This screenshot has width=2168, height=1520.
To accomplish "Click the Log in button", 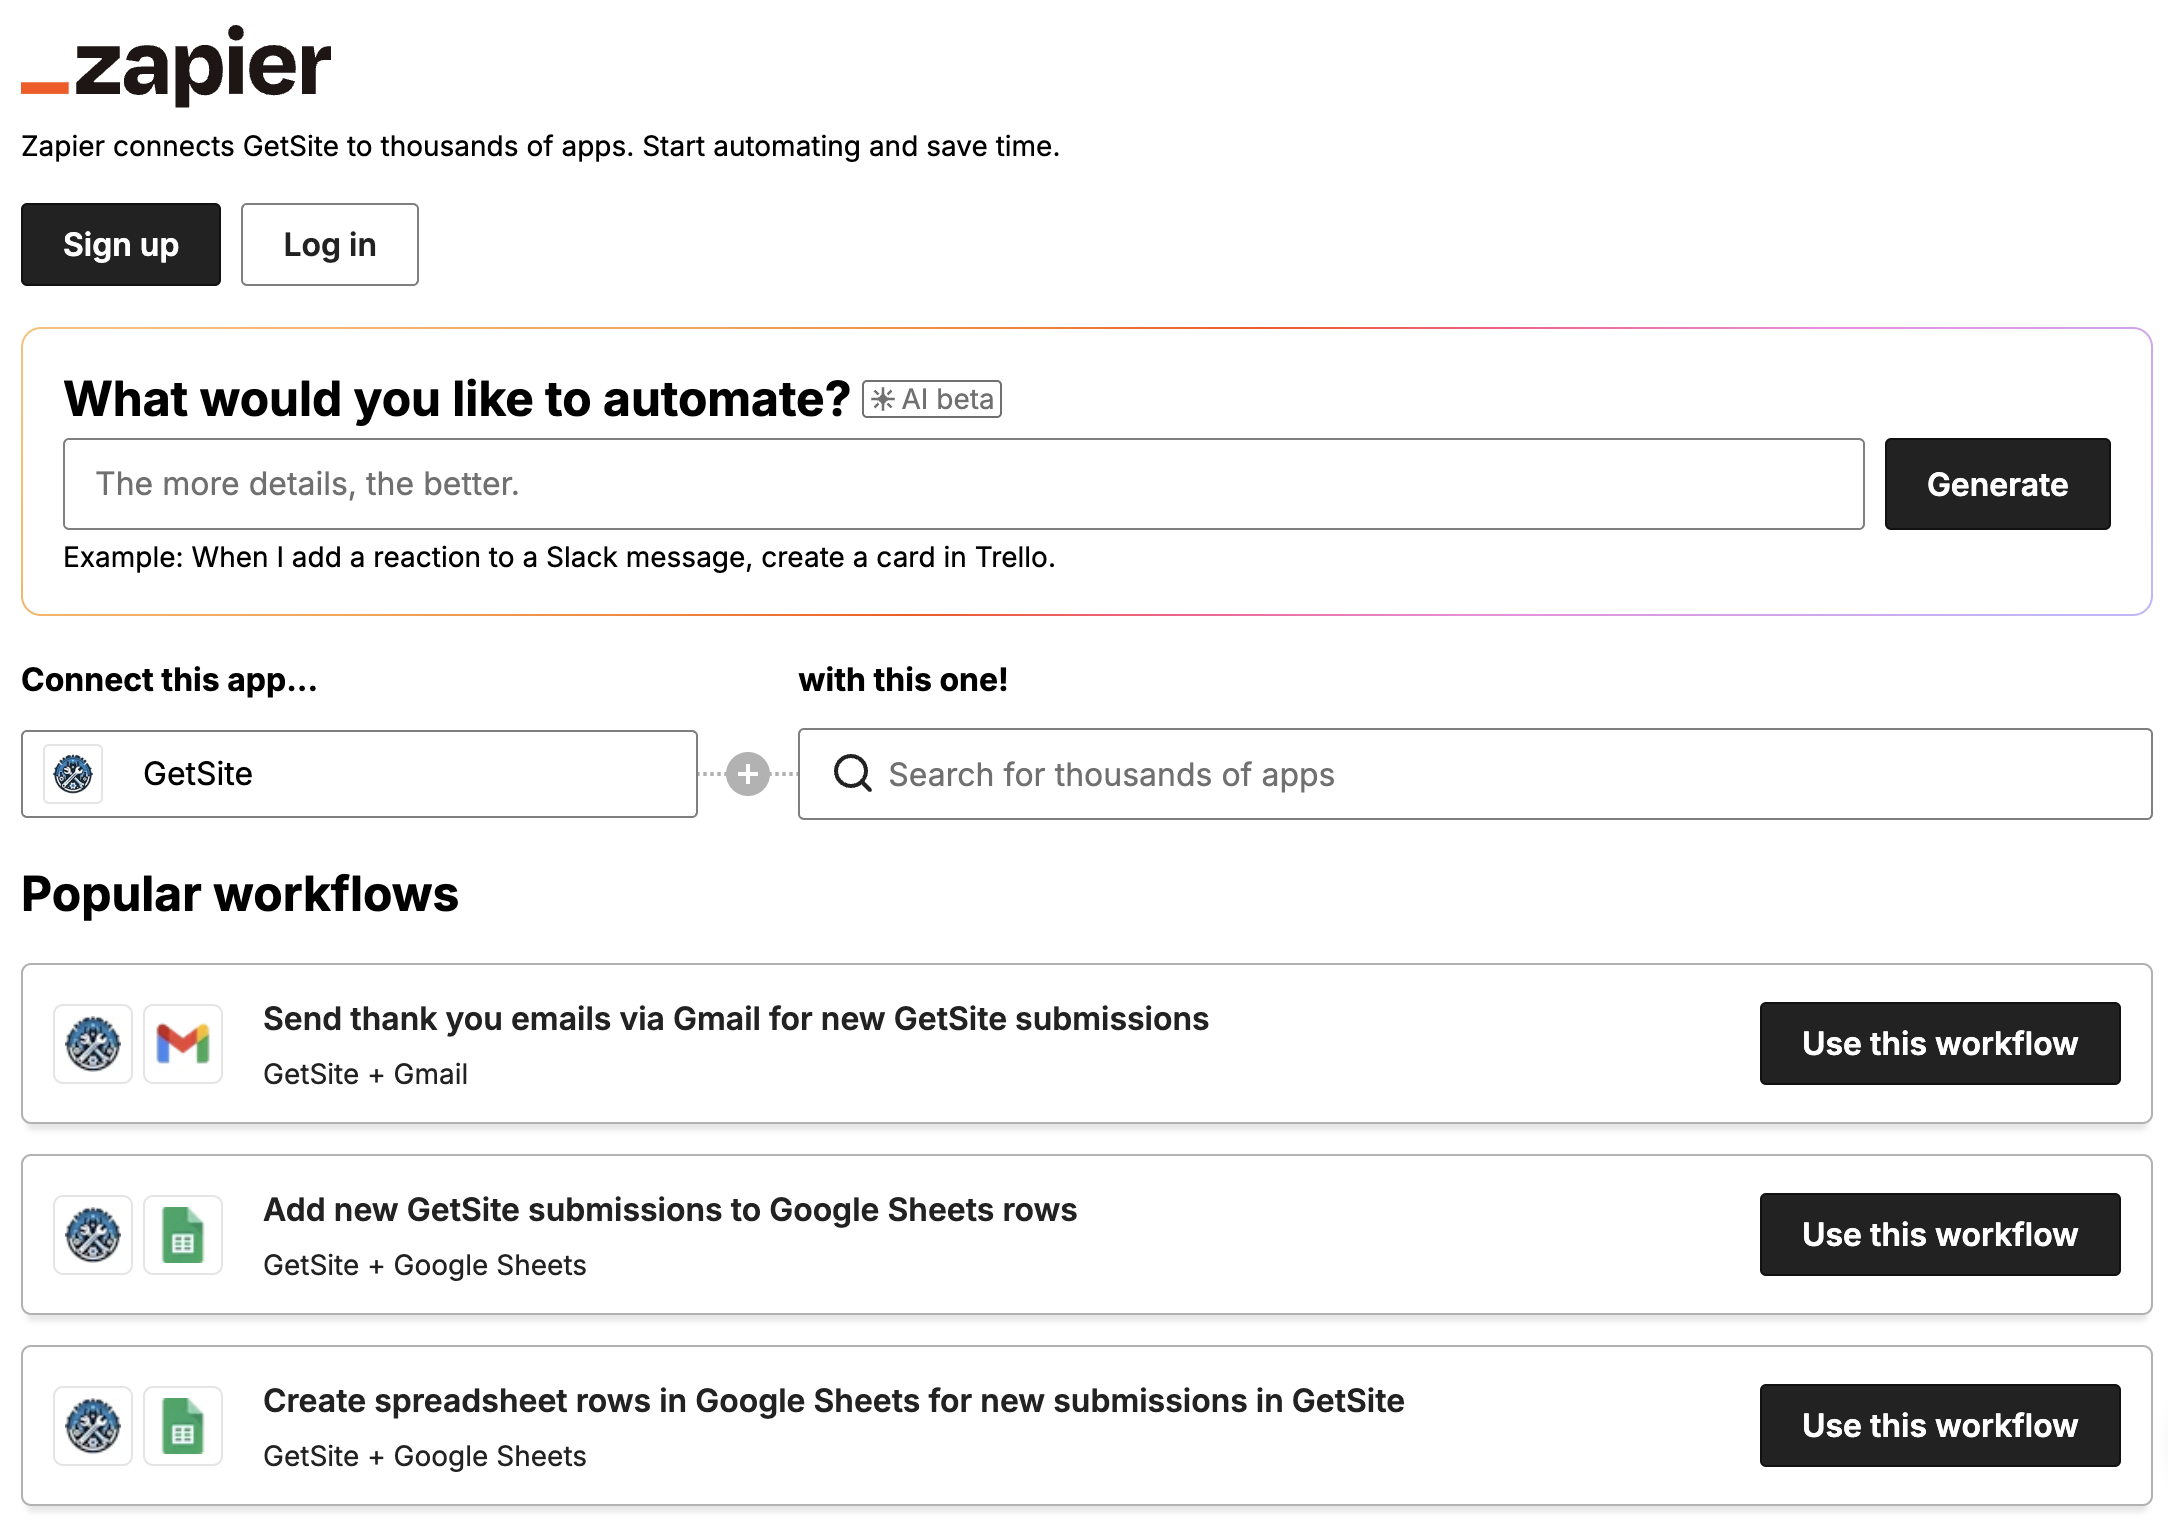I will (x=329, y=244).
